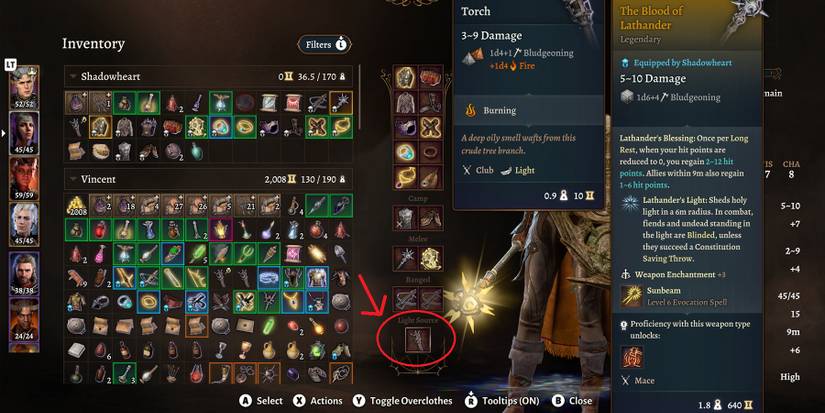The image size is (825, 413).
Task: Select Astarion's white-haired portrait
Action: pos(24,225)
